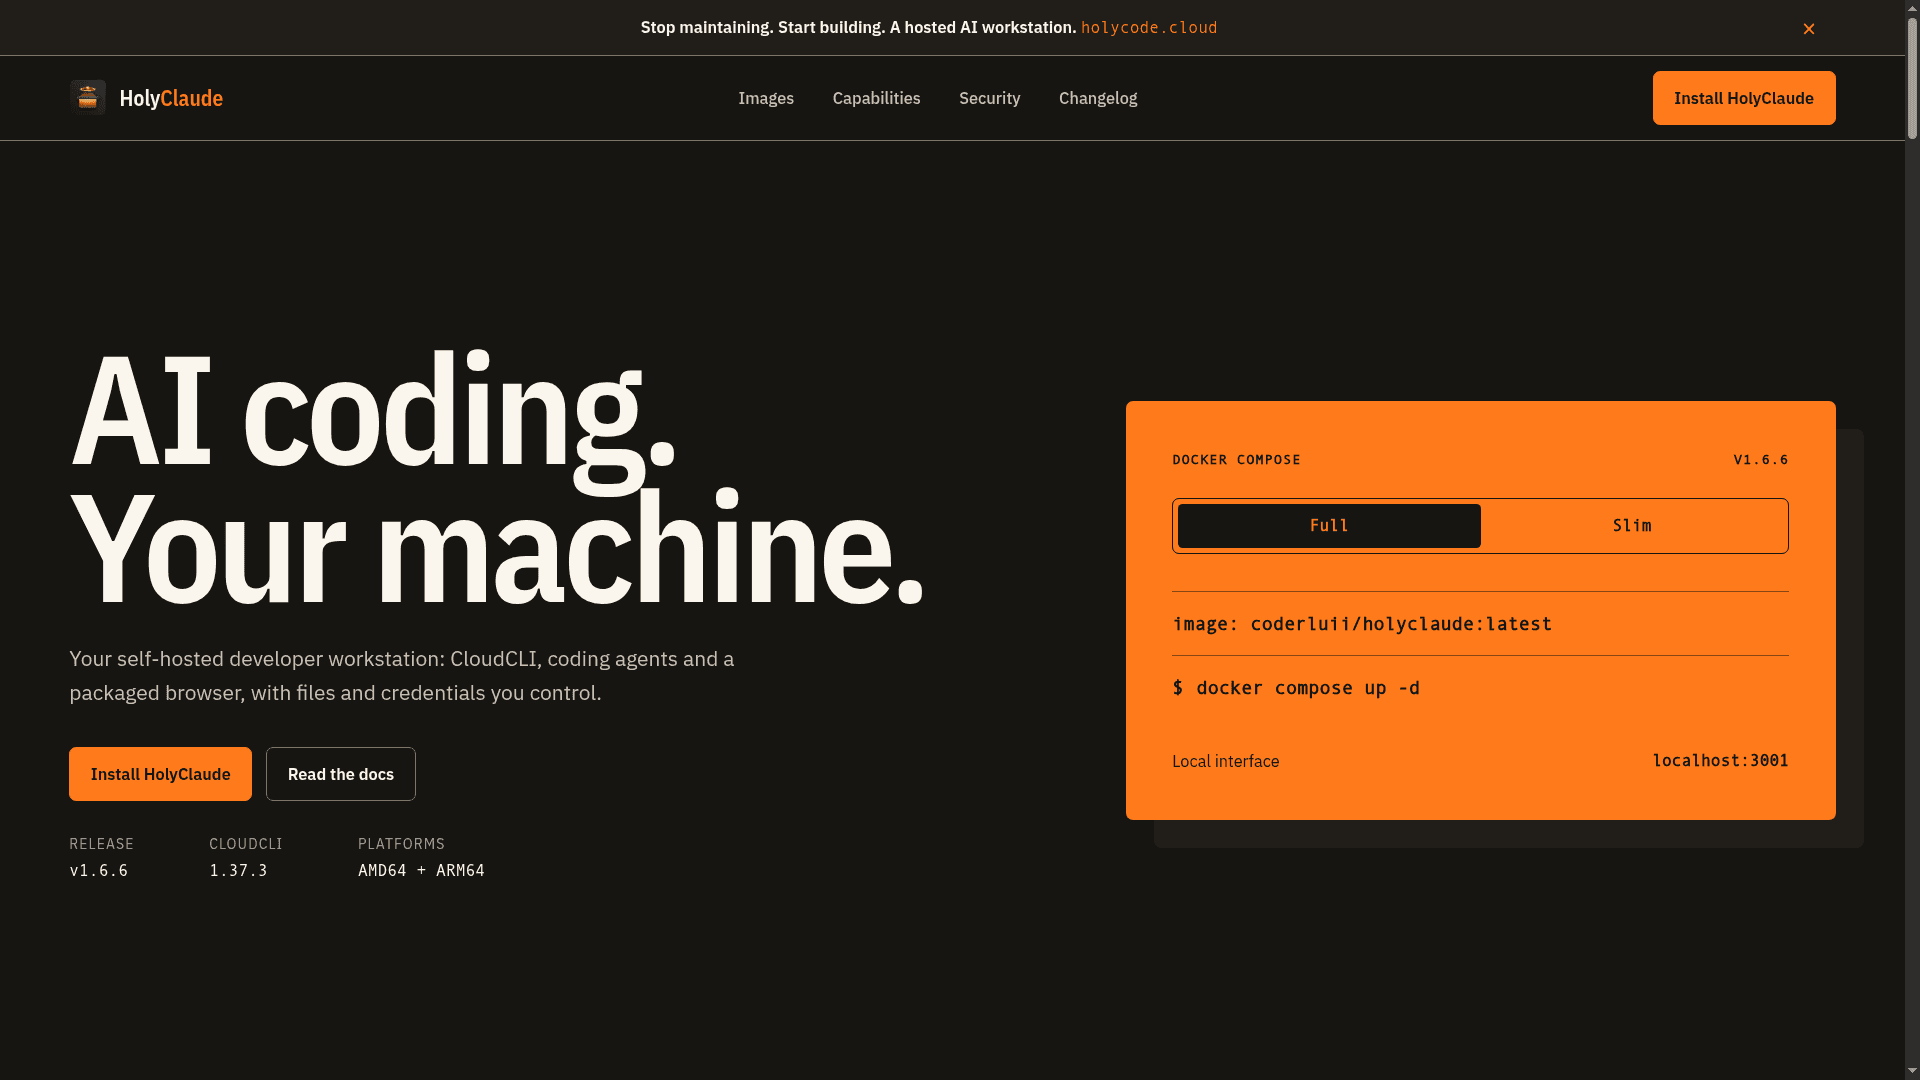
Task: Select the Full image variant
Action: click(x=1329, y=526)
